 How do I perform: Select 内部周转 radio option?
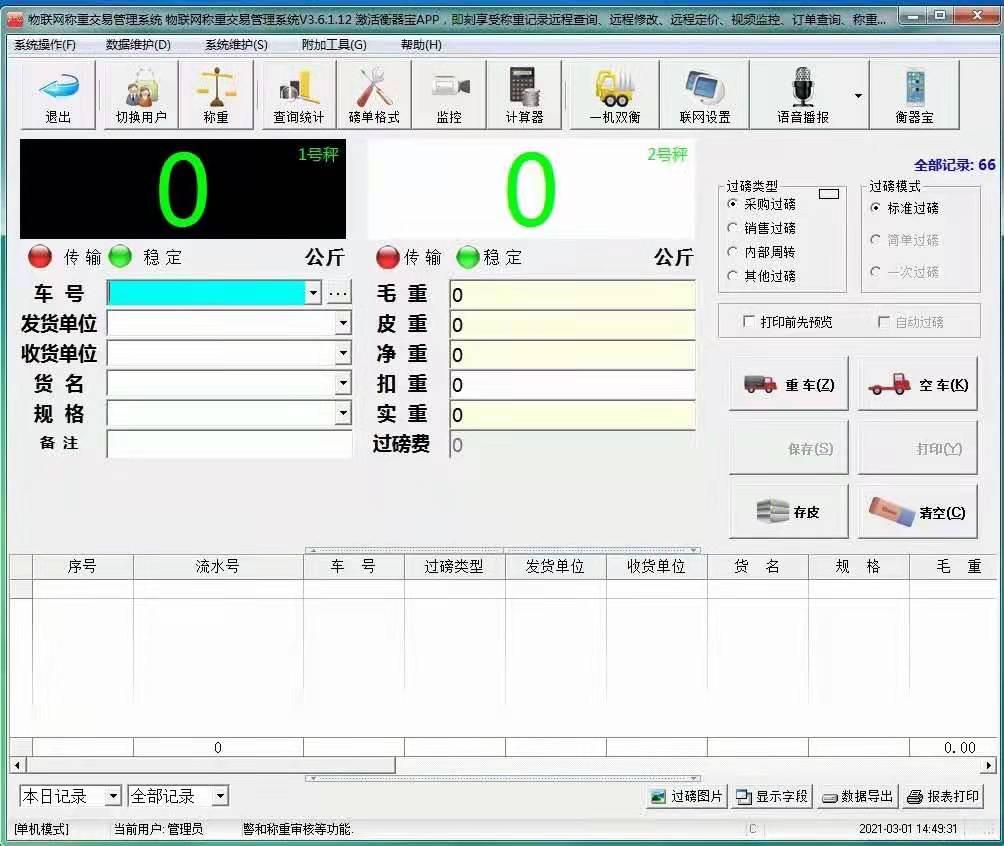click(733, 252)
